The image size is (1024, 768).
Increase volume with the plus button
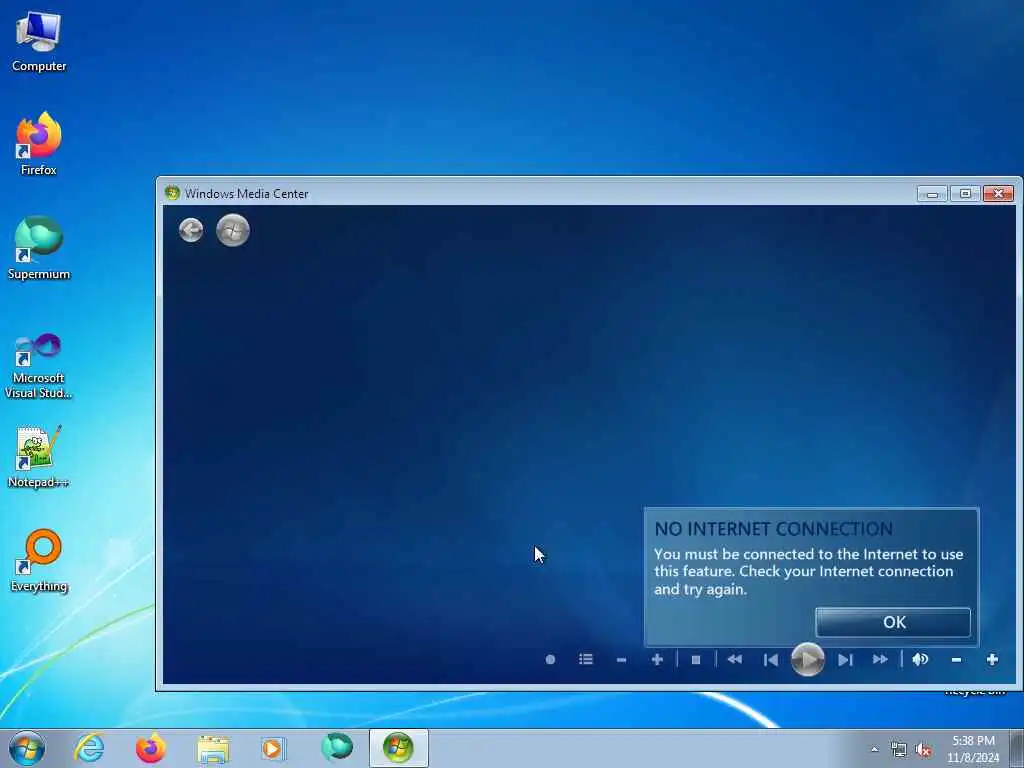[993, 660]
